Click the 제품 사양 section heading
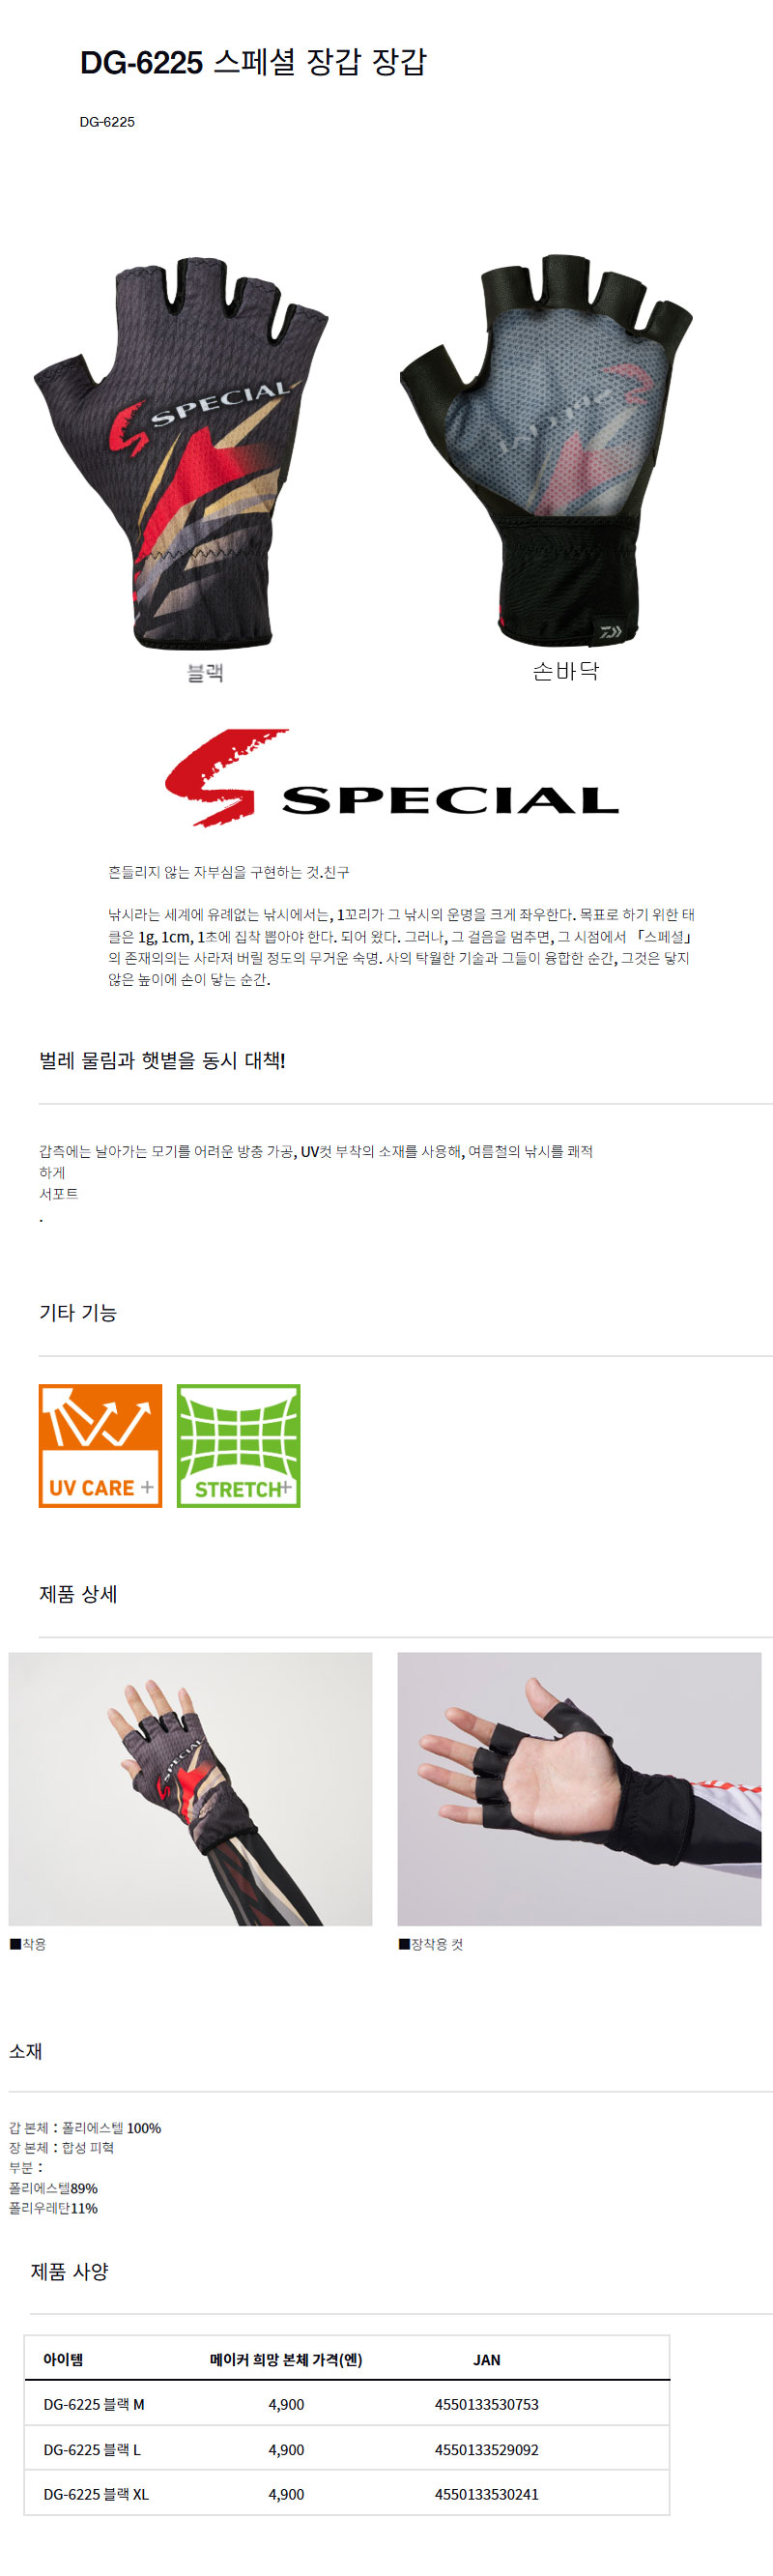This screenshot has height=2576, width=773. tap(69, 2271)
